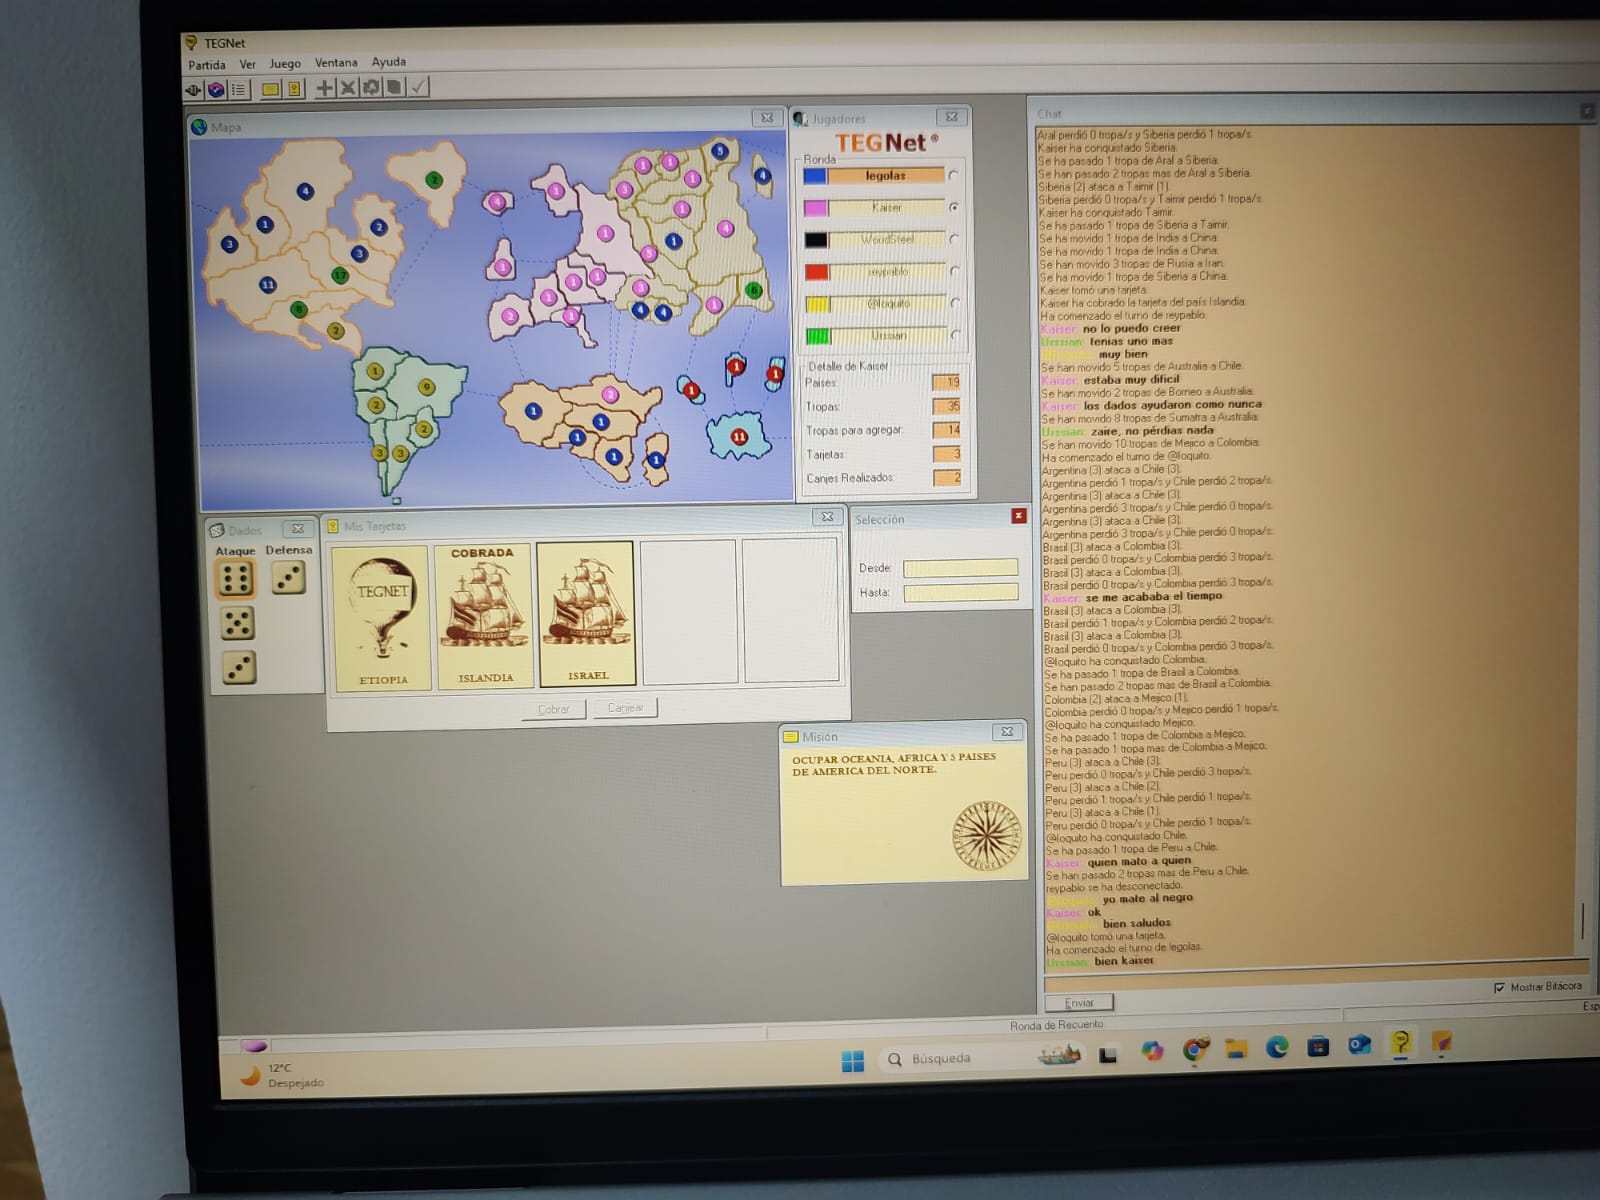This screenshot has height=1200, width=1600.
Task: Select the @loquito player radio button
Action: click(956, 303)
